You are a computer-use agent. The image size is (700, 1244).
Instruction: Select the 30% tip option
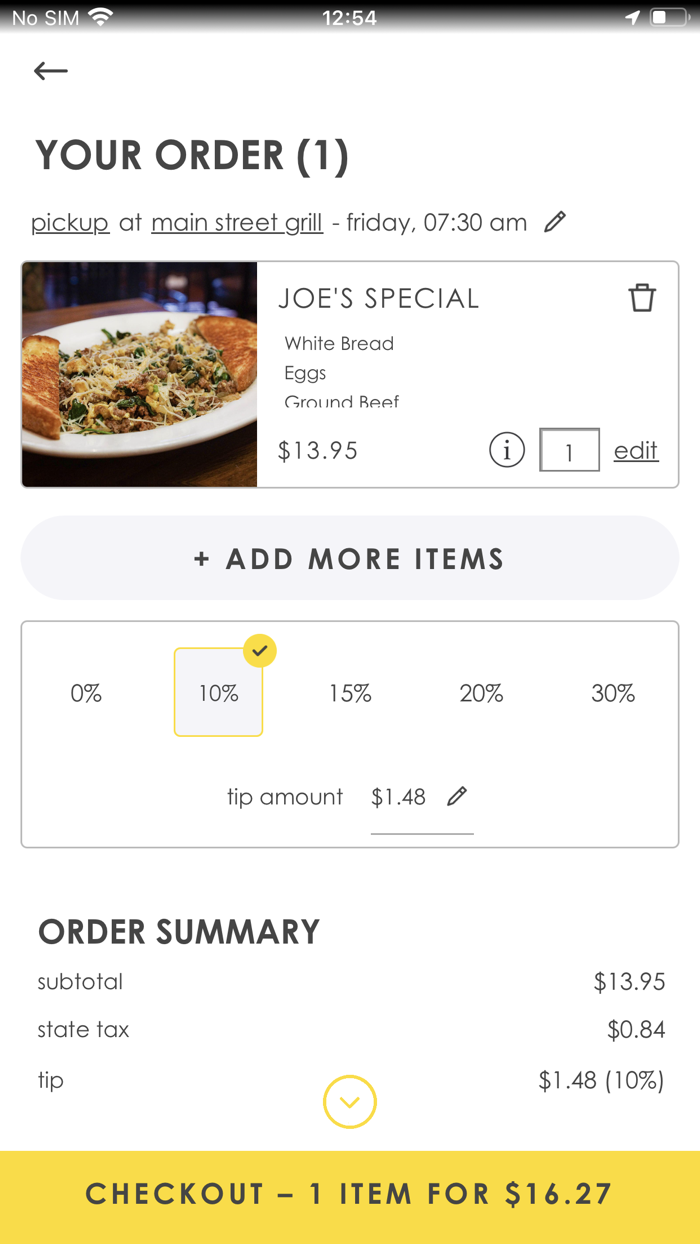(613, 692)
